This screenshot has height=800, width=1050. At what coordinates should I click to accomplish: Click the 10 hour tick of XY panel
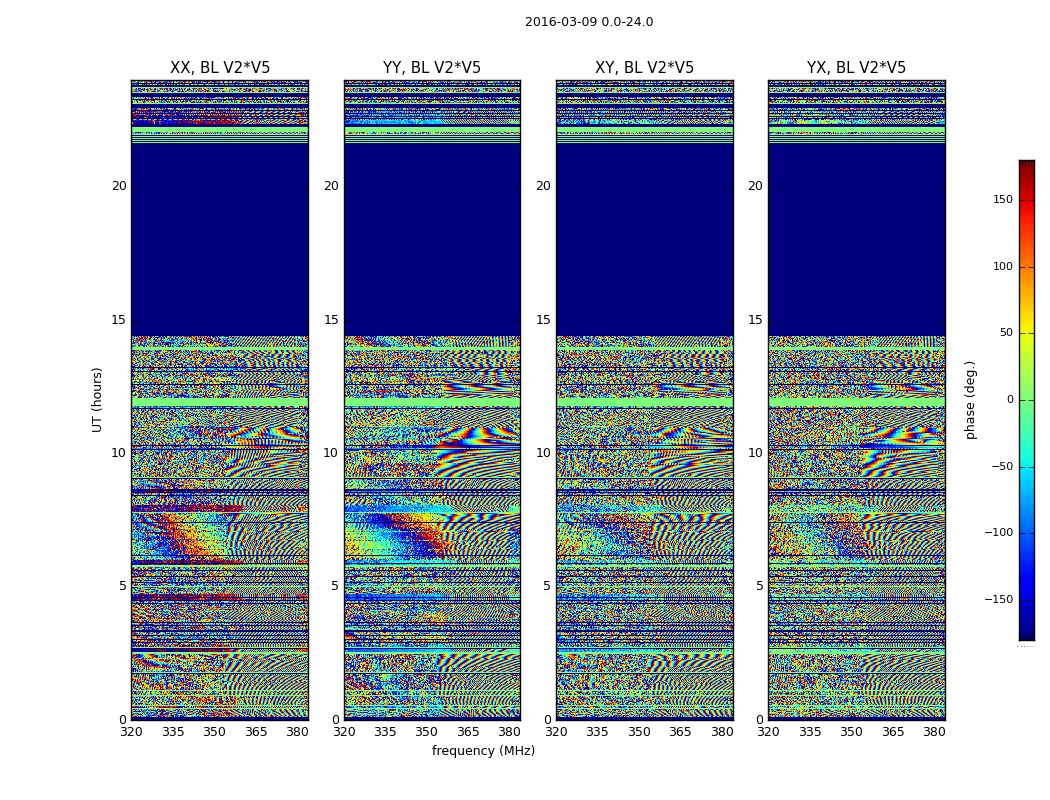[542, 453]
